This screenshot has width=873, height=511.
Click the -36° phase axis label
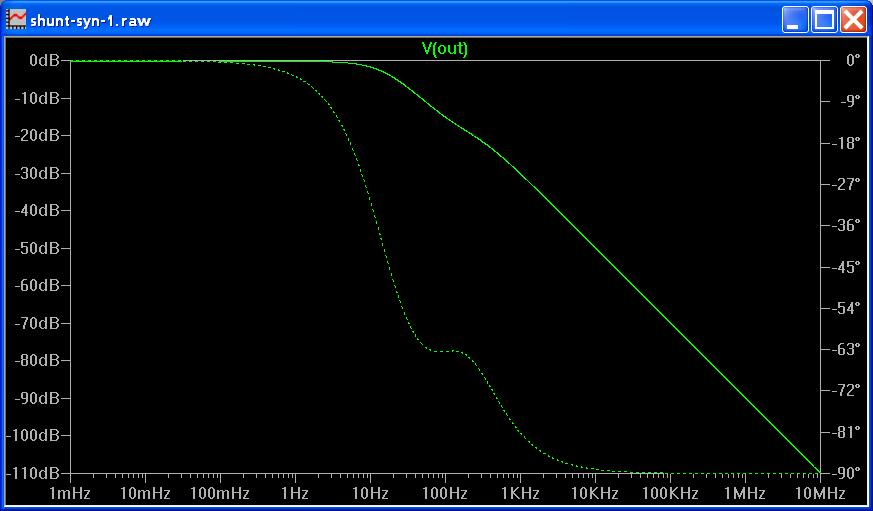[x=845, y=225]
